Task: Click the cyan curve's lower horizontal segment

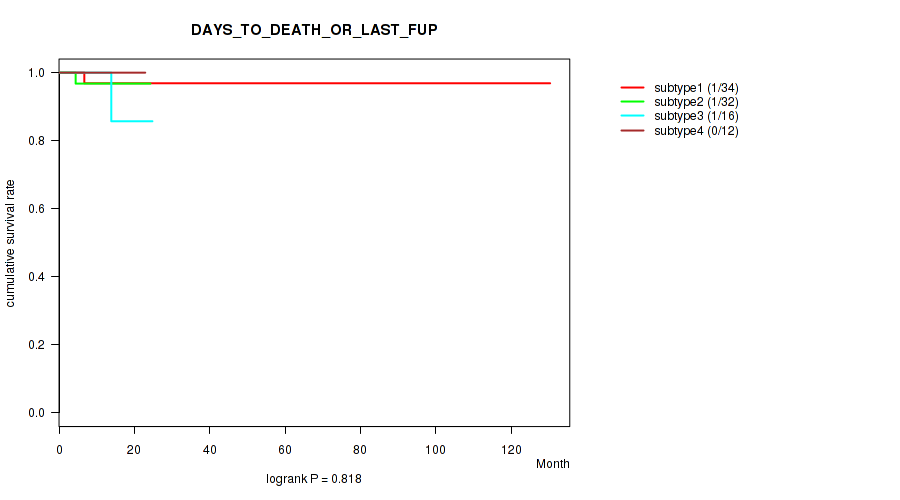Action: click(132, 121)
